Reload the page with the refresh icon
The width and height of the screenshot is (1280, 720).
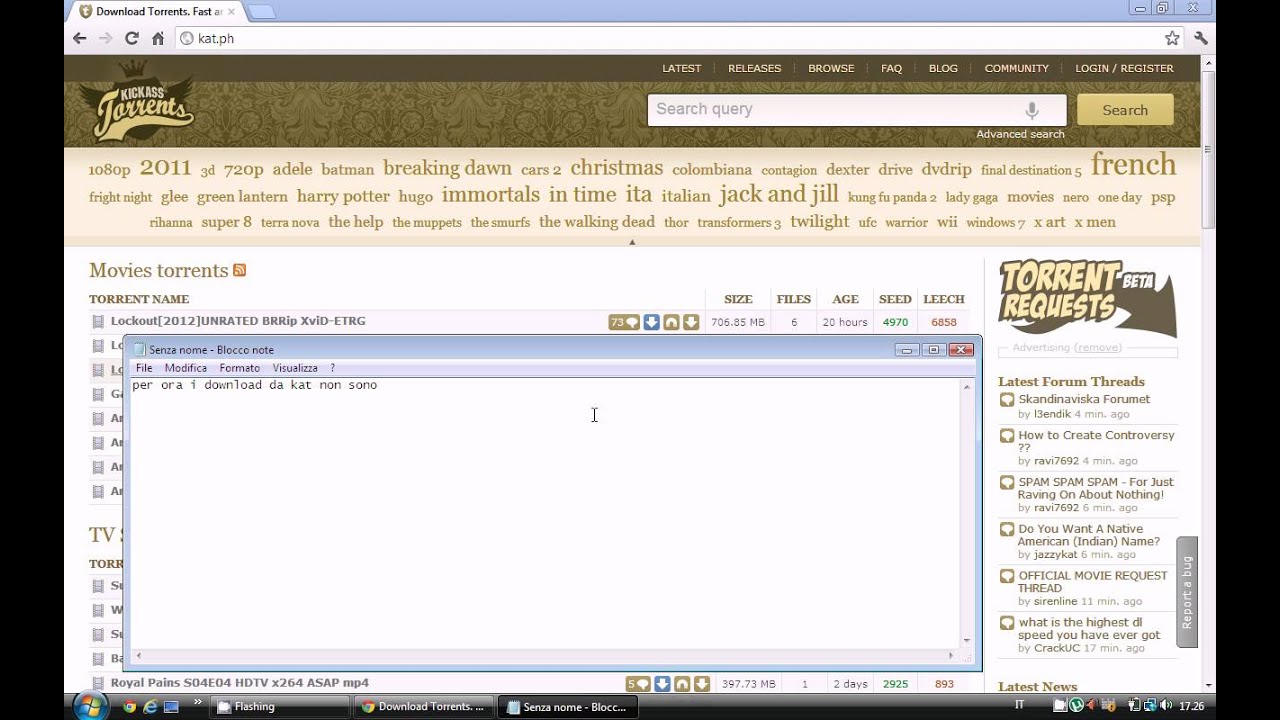coord(132,38)
